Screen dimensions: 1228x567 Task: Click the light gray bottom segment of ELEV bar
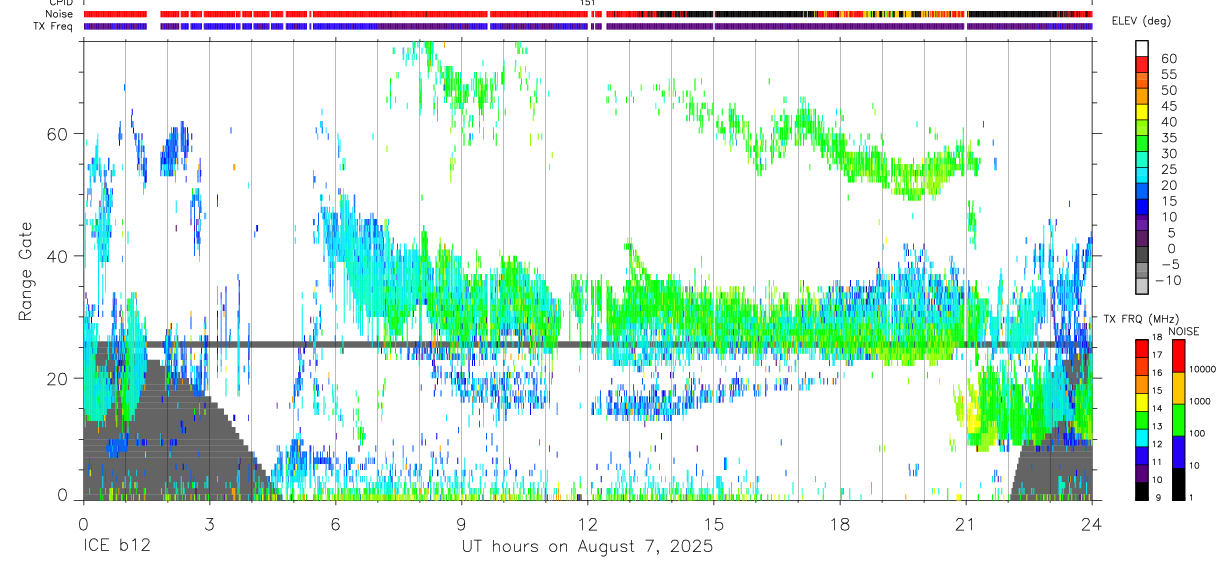(1142, 287)
